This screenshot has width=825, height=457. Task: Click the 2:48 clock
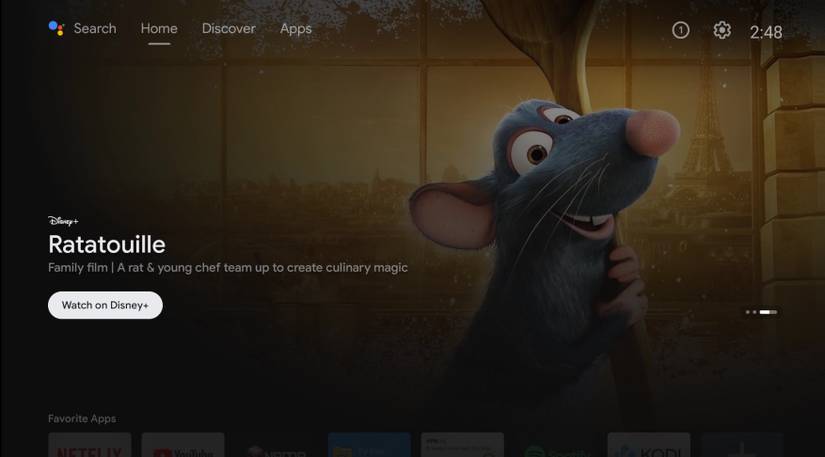click(766, 33)
